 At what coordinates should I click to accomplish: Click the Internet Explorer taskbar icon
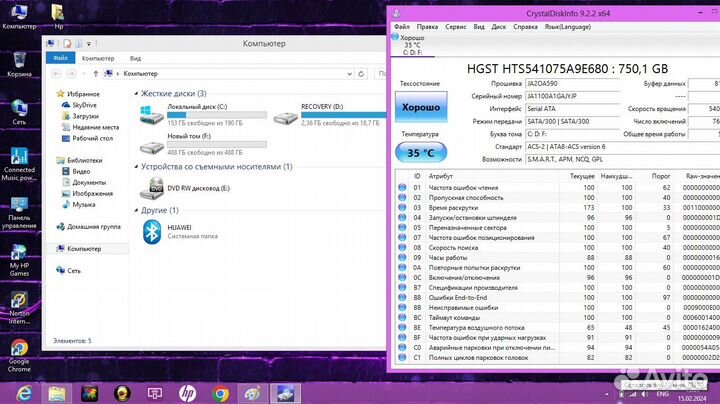tap(24, 392)
